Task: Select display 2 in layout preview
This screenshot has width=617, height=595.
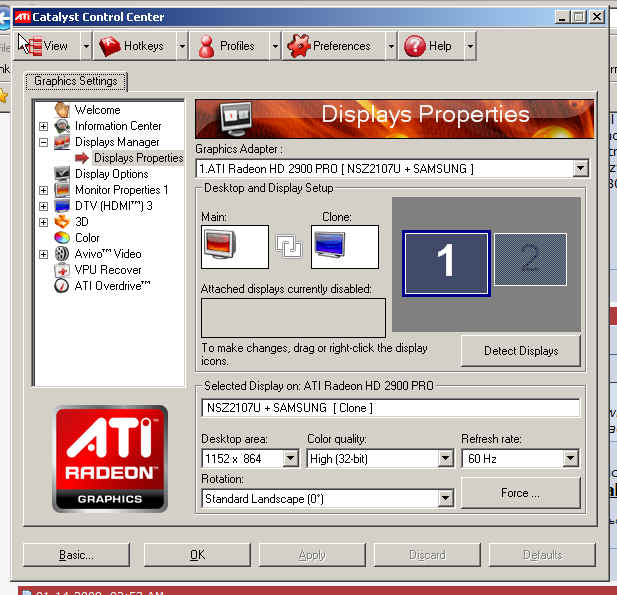Action: point(530,259)
